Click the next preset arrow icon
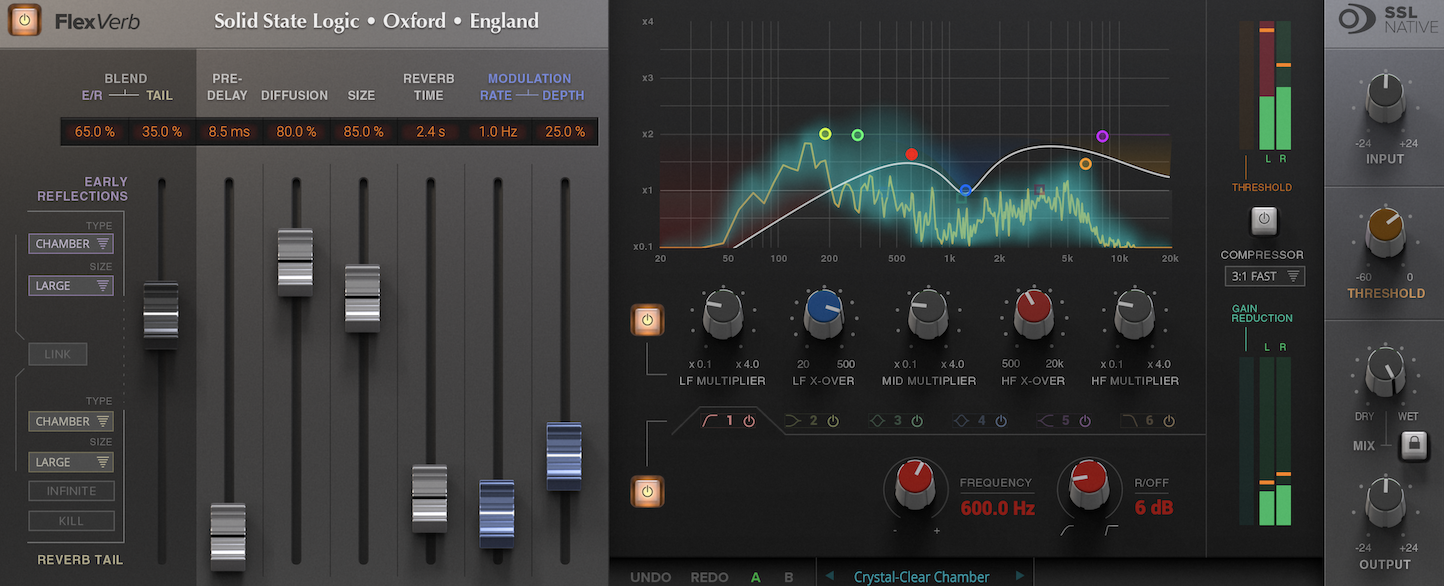Viewport: 1444px width, 586px height. pos(1021,576)
